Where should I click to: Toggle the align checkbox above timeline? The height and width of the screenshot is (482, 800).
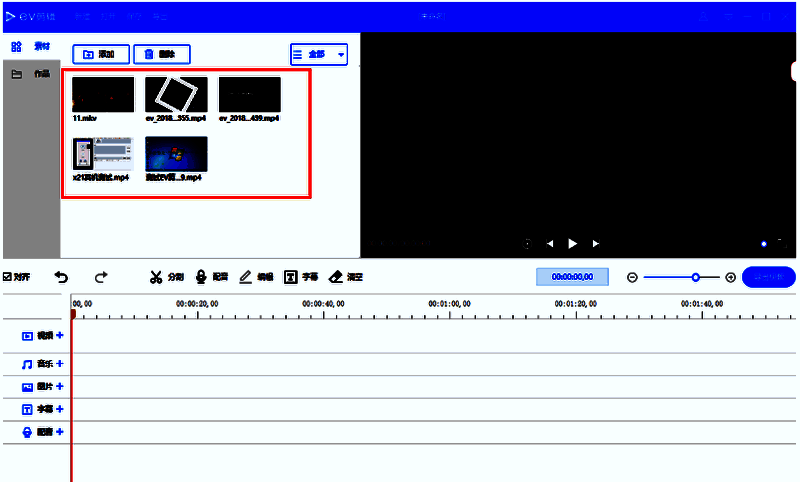pos(9,277)
